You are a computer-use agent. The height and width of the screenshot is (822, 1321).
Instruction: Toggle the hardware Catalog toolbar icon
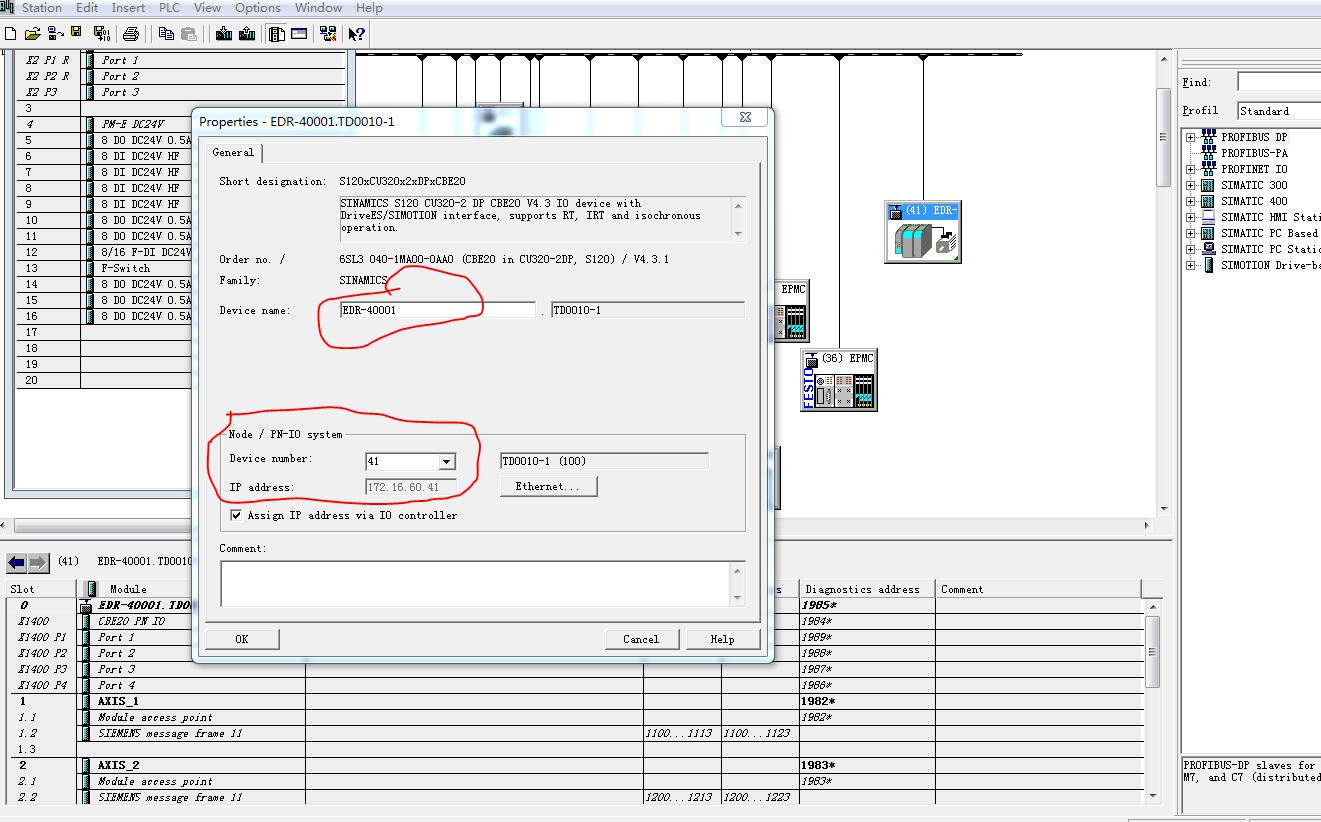coord(277,34)
